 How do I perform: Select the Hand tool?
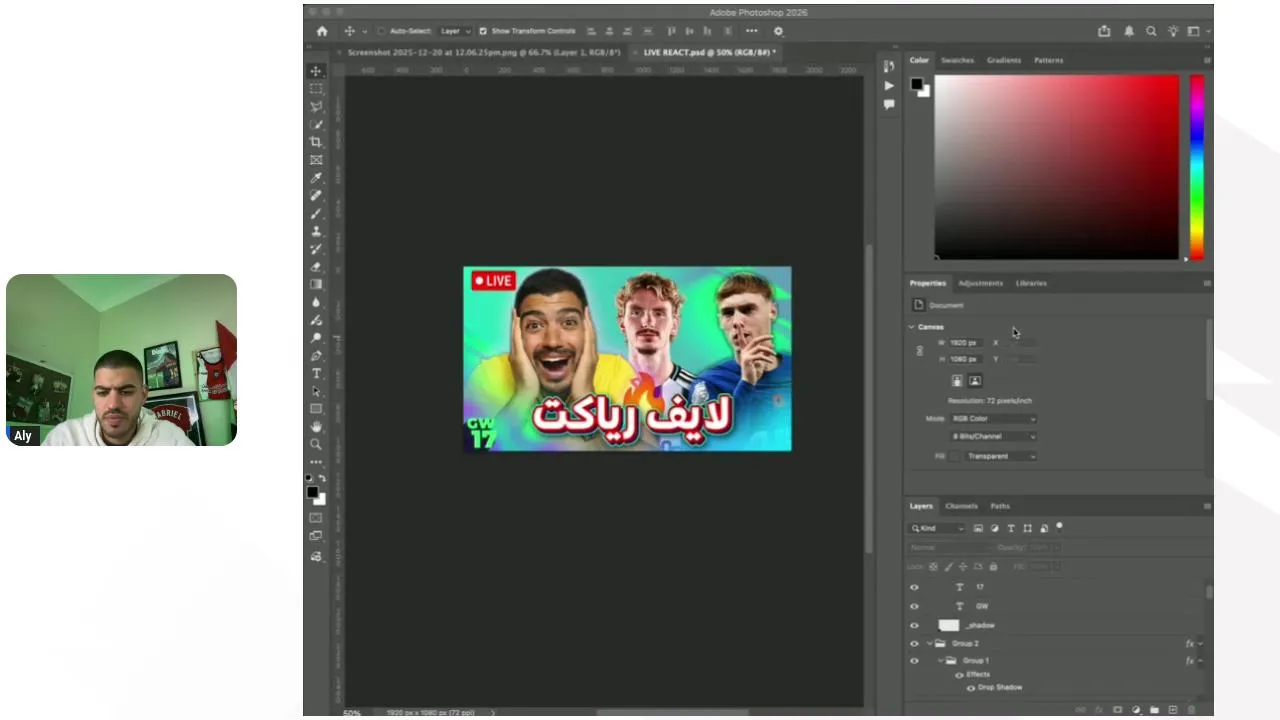pyautogui.click(x=316, y=426)
